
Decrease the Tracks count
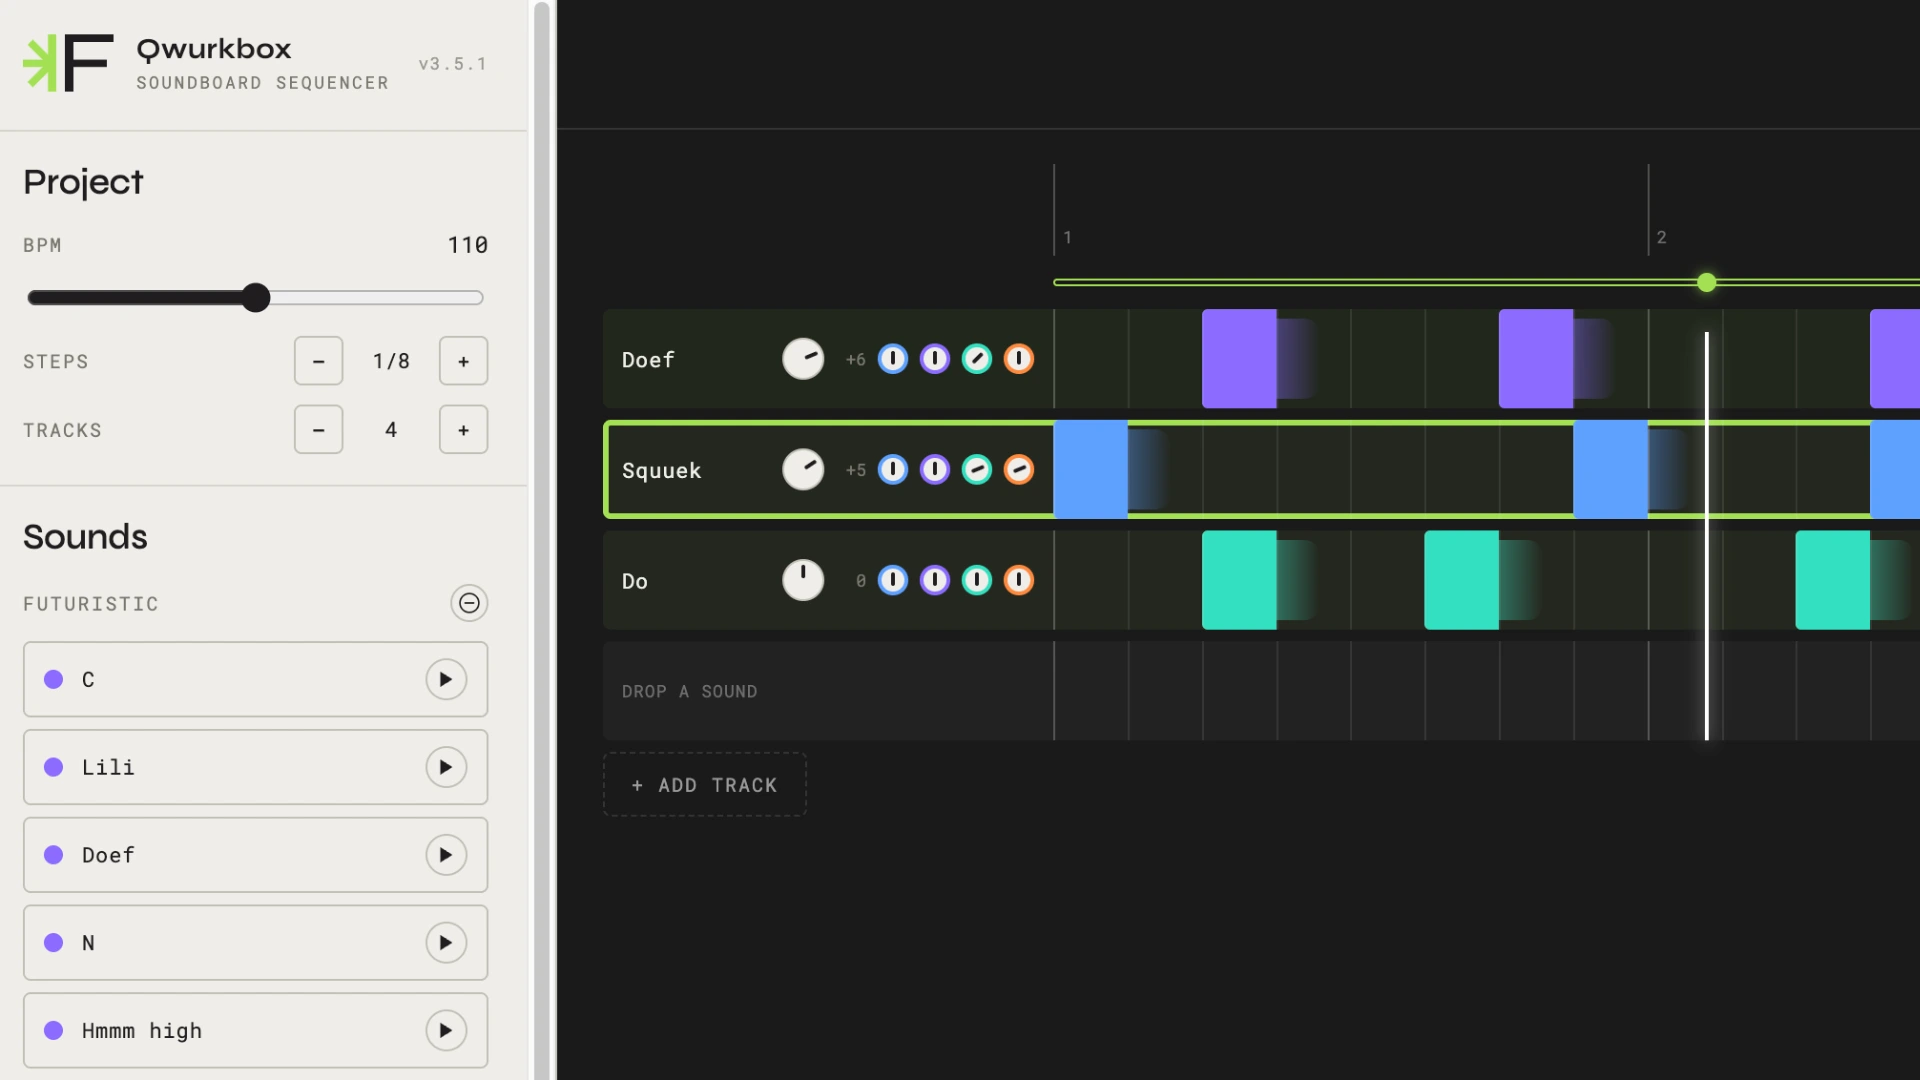(x=319, y=430)
